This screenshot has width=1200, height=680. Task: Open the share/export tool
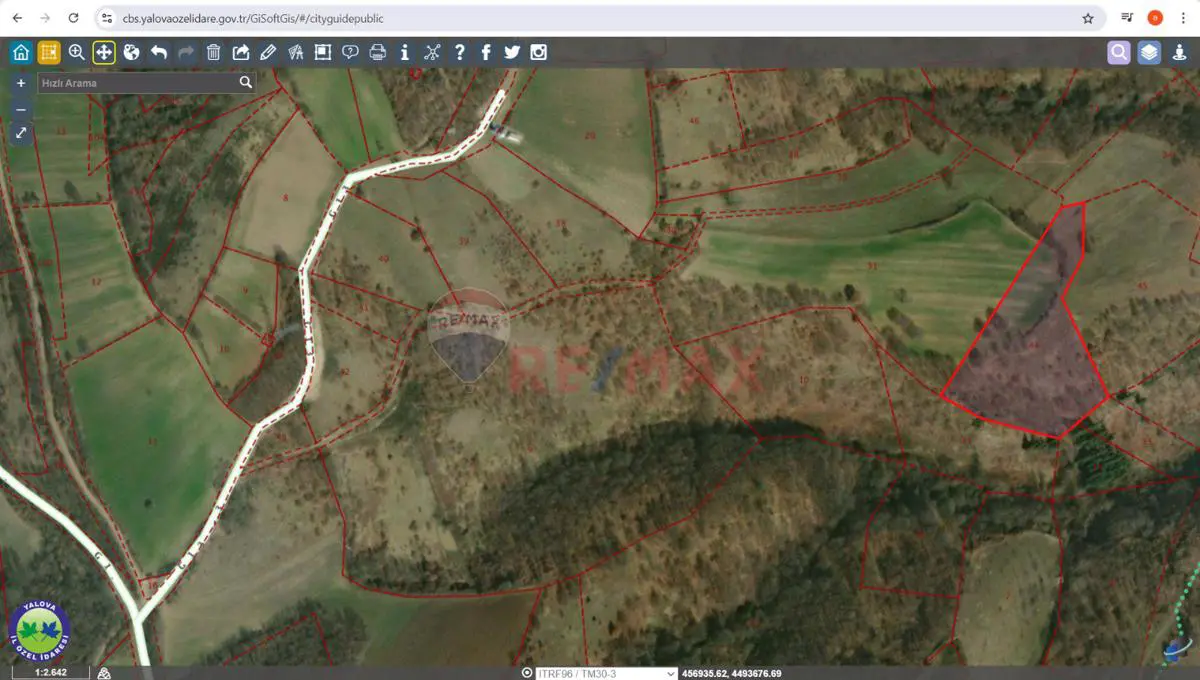241,52
